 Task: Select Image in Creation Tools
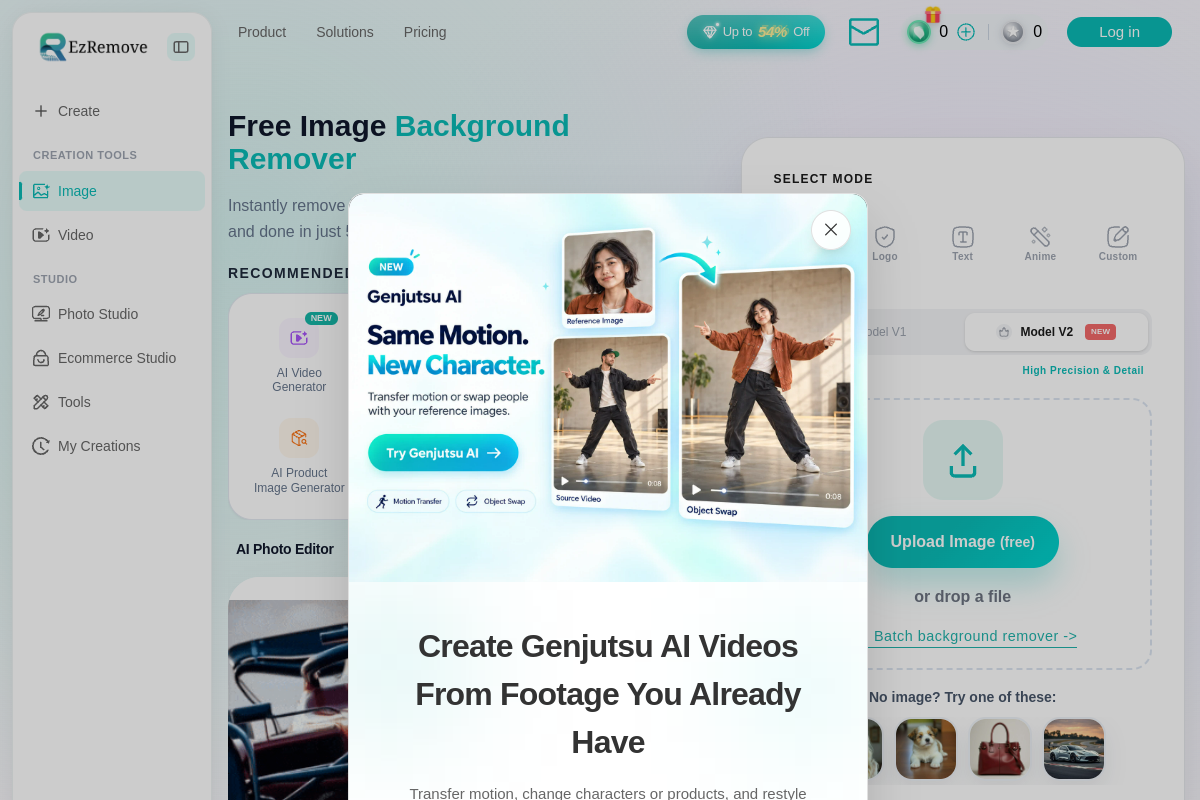112,191
